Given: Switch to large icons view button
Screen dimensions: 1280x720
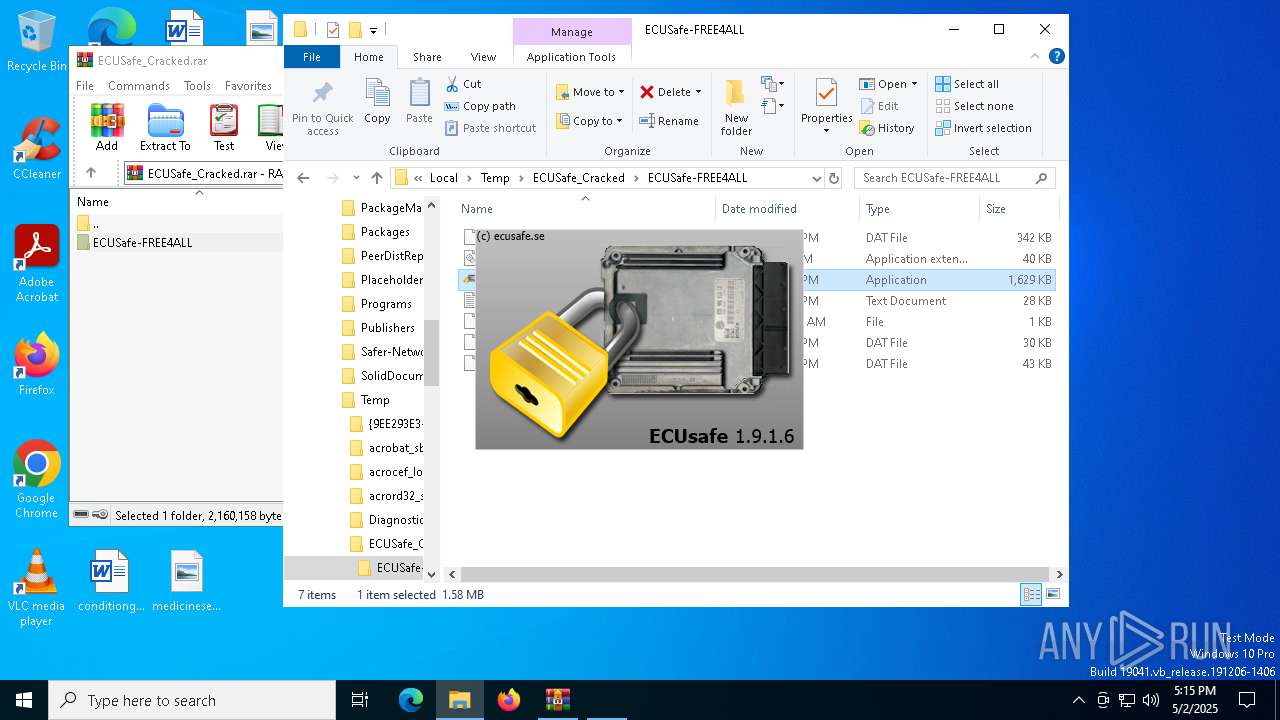Looking at the screenshot, I should click(1053, 595).
